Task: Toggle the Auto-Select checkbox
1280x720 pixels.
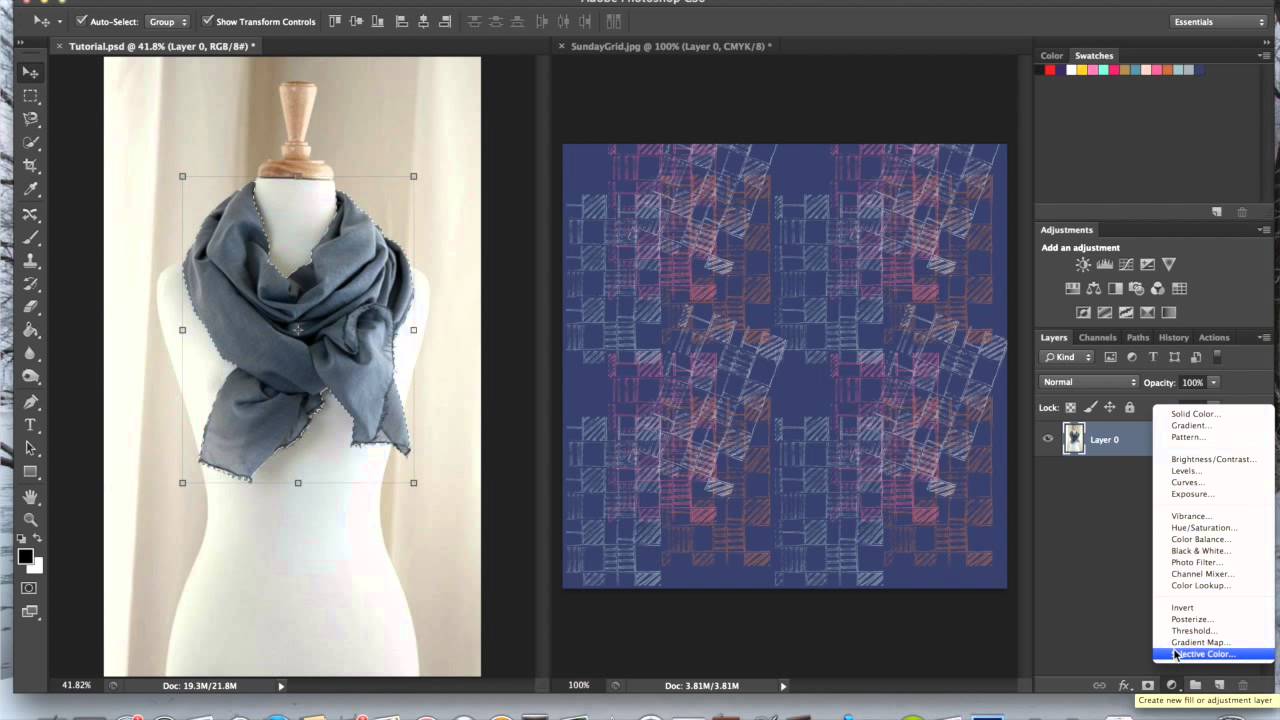Action: [82, 21]
